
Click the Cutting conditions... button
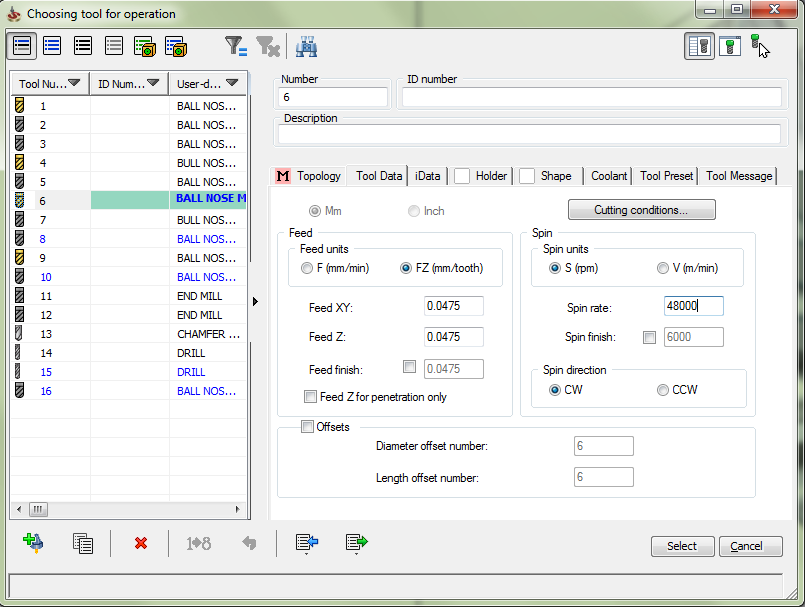click(x=642, y=210)
